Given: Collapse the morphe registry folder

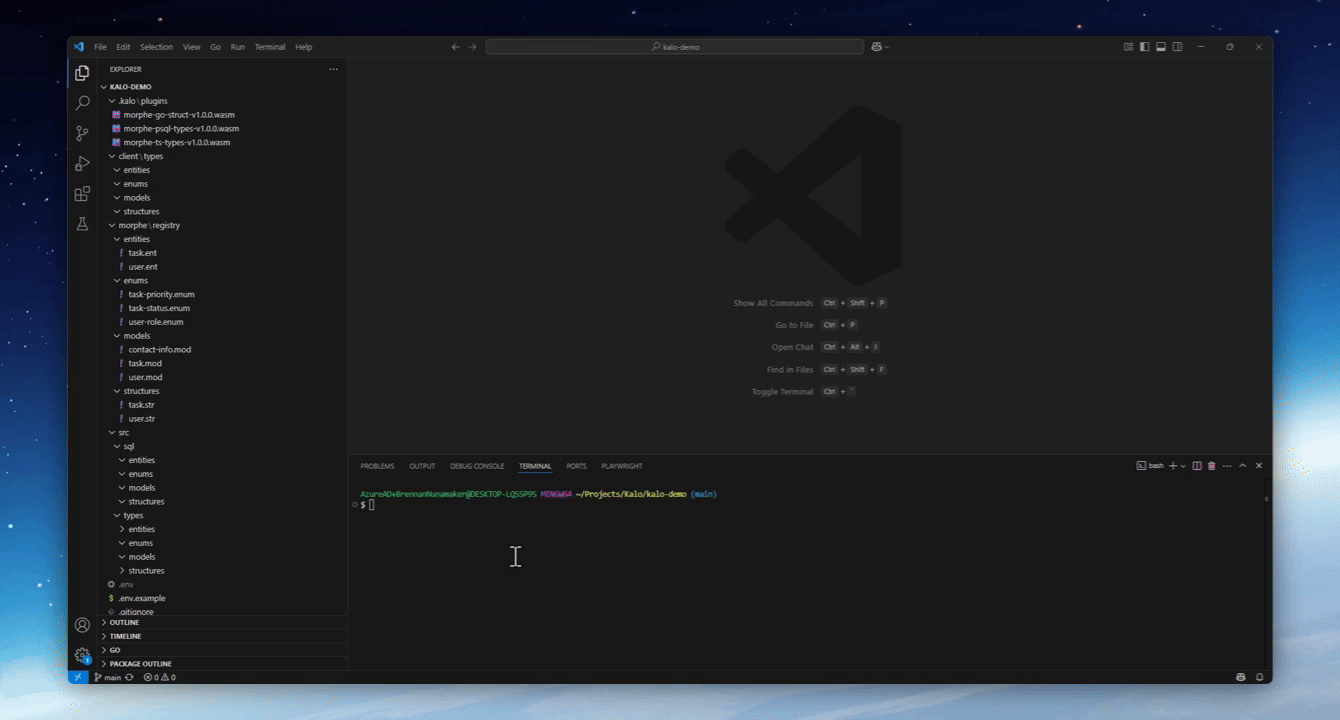Looking at the screenshot, I should (149, 226).
